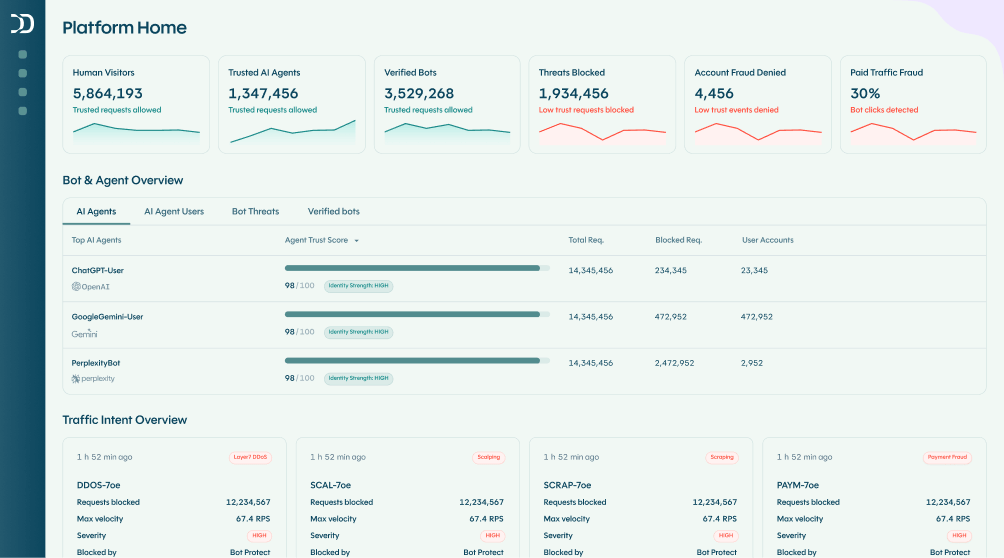Click Identity Strength HIGH badge for PerplexityBot
This screenshot has width=1004, height=558.
click(359, 378)
